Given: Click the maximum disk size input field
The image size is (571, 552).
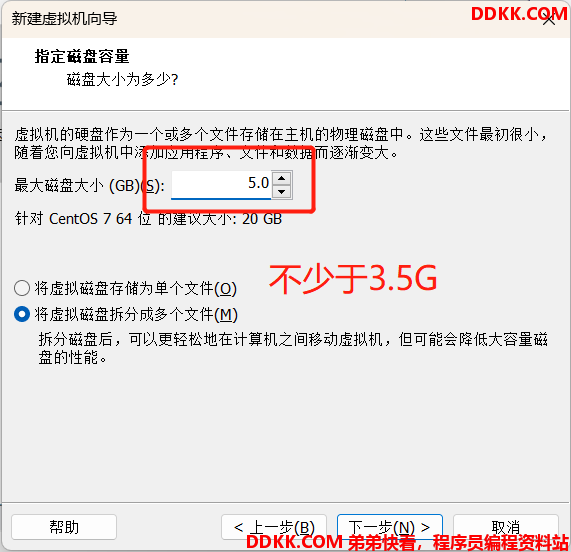Looking at the screenshot, I should pos(221,185).
